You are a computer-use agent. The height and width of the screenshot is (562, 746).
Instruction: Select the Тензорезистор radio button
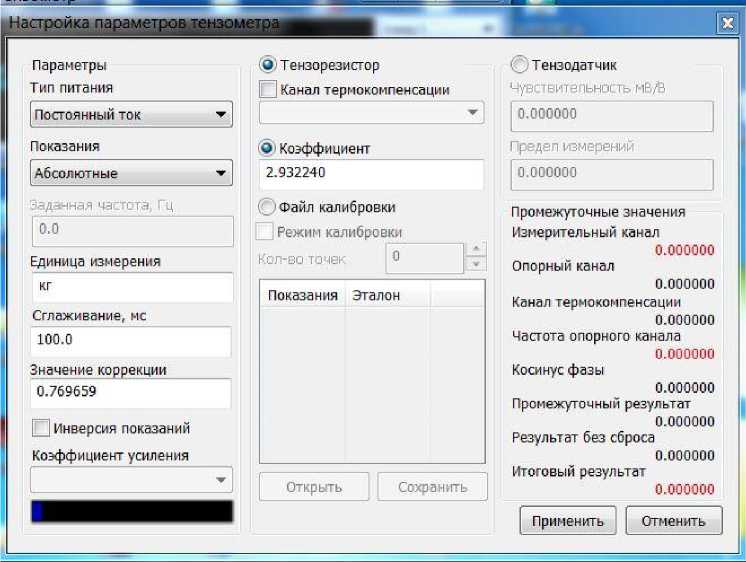[268, 64]
